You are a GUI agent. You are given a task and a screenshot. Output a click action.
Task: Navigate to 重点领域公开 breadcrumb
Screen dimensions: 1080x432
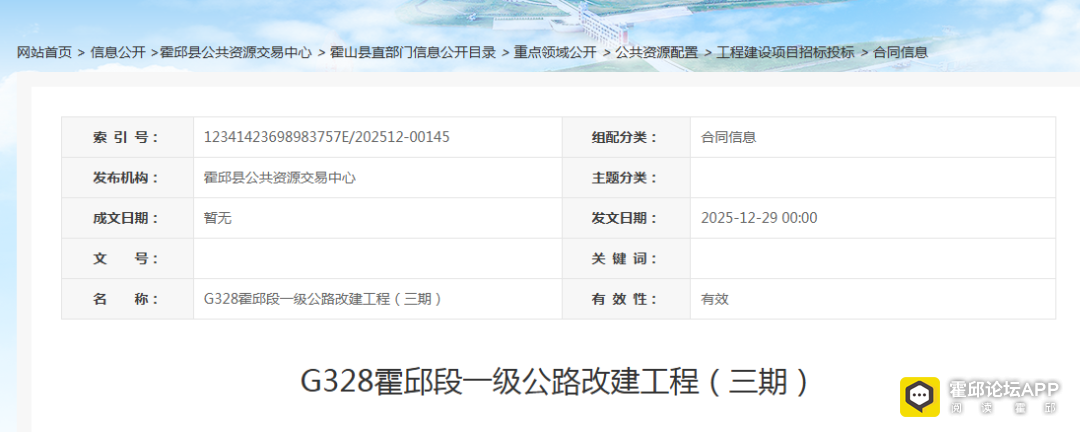coord(555,52)
